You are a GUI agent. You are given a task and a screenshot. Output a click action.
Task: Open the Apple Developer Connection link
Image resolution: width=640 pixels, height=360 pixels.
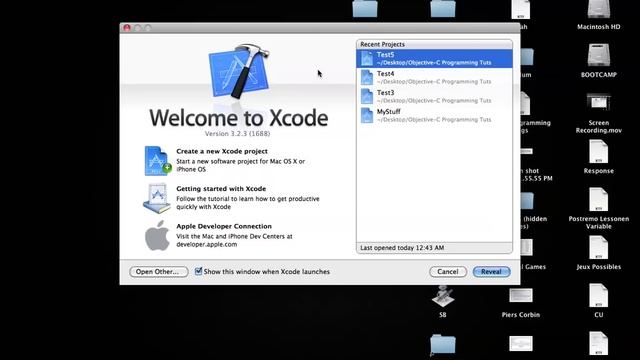[x=224, y=226]
